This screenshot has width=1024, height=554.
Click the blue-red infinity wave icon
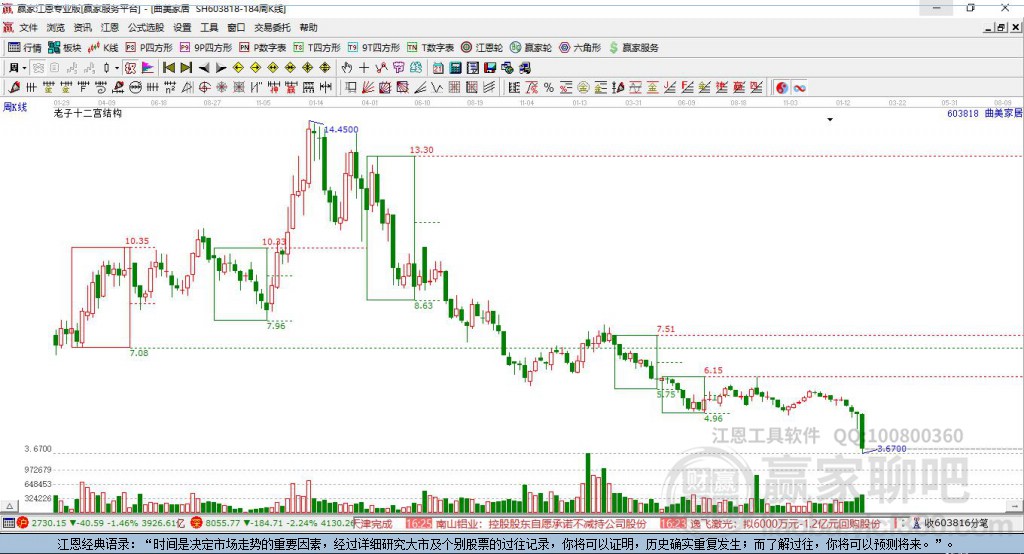(x=799, y=88)
